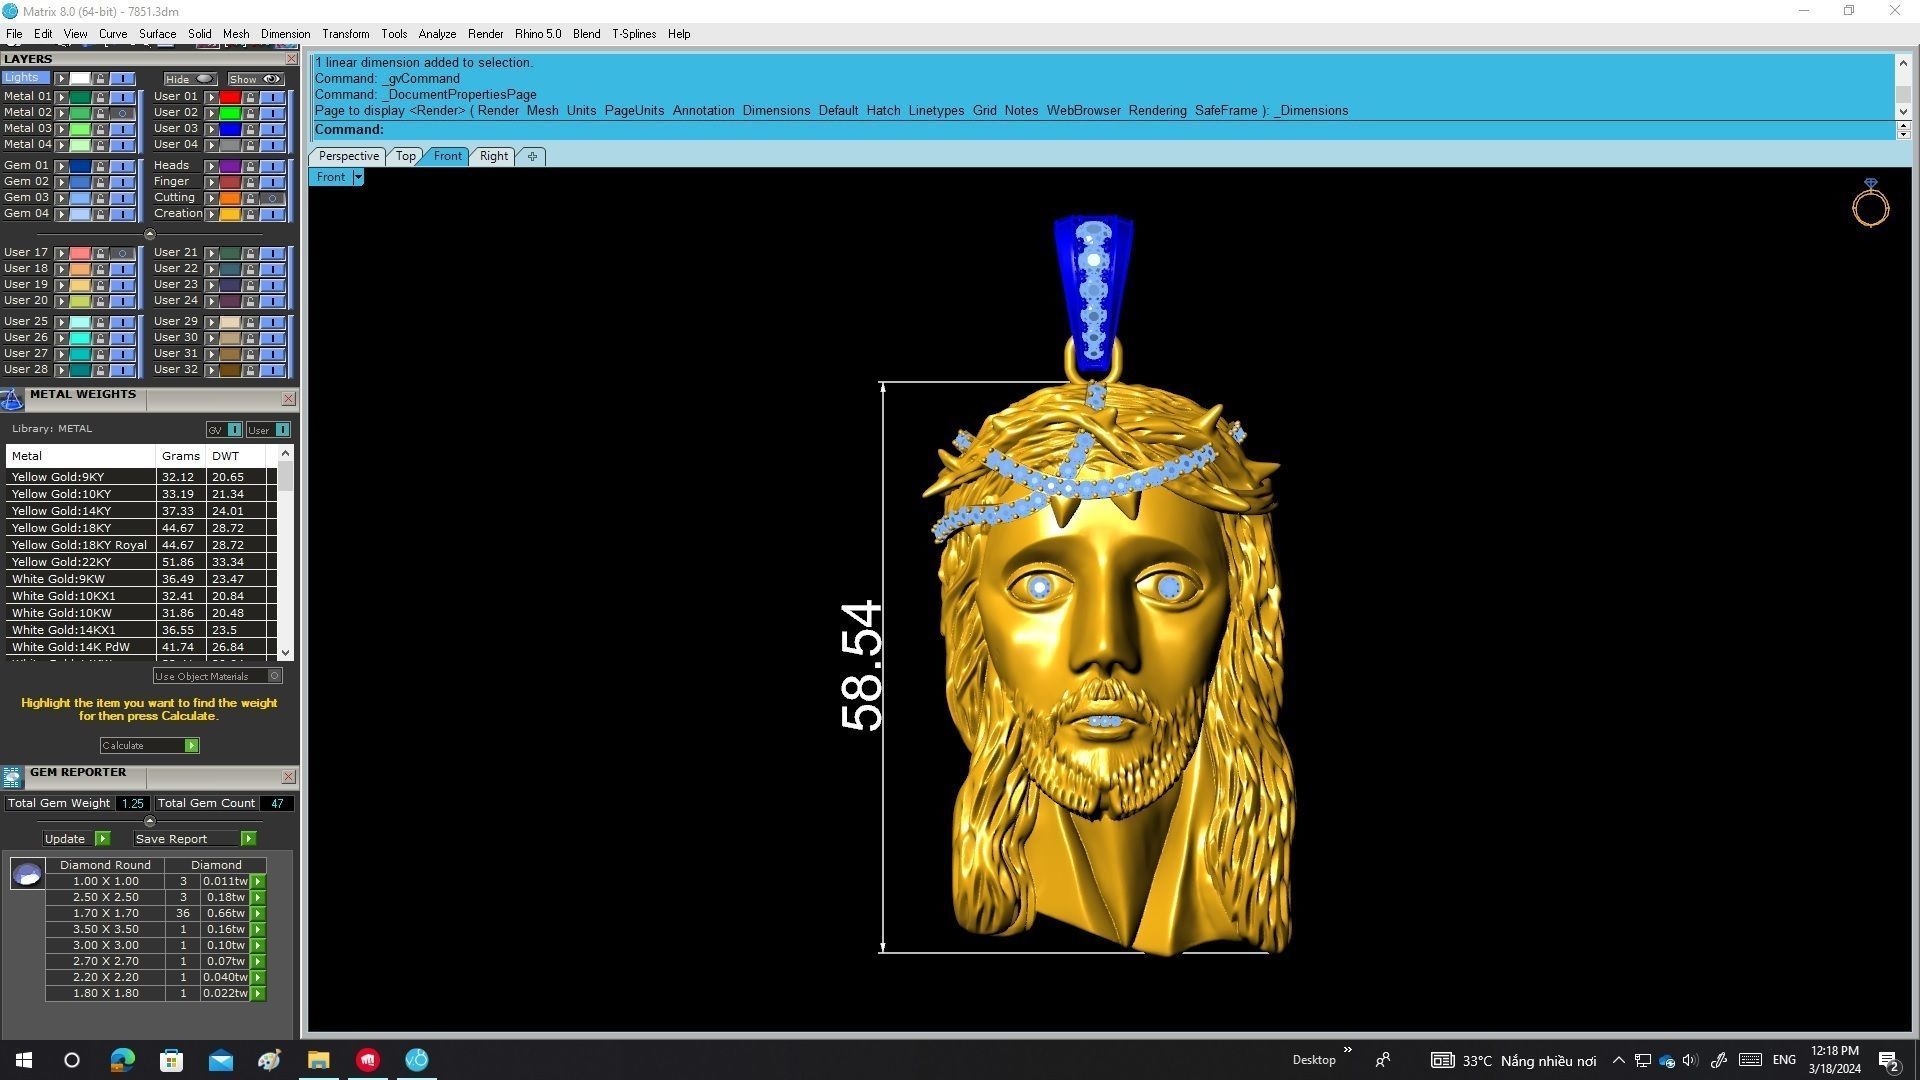
Task: Click lock icon on User 01 layer
Action: (x=250, y=97)
